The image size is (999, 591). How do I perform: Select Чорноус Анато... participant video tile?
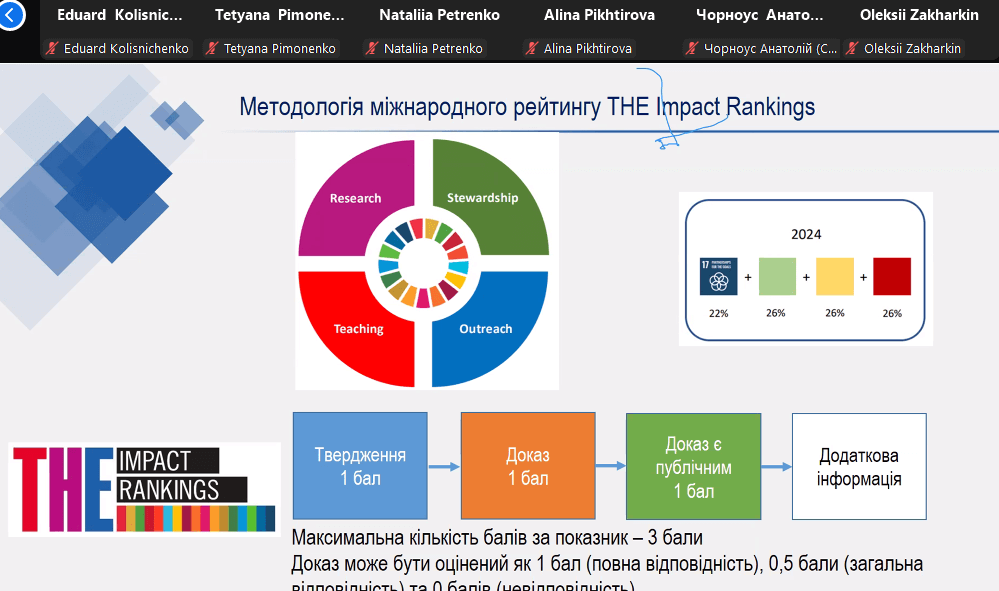(x=759, y=31)
